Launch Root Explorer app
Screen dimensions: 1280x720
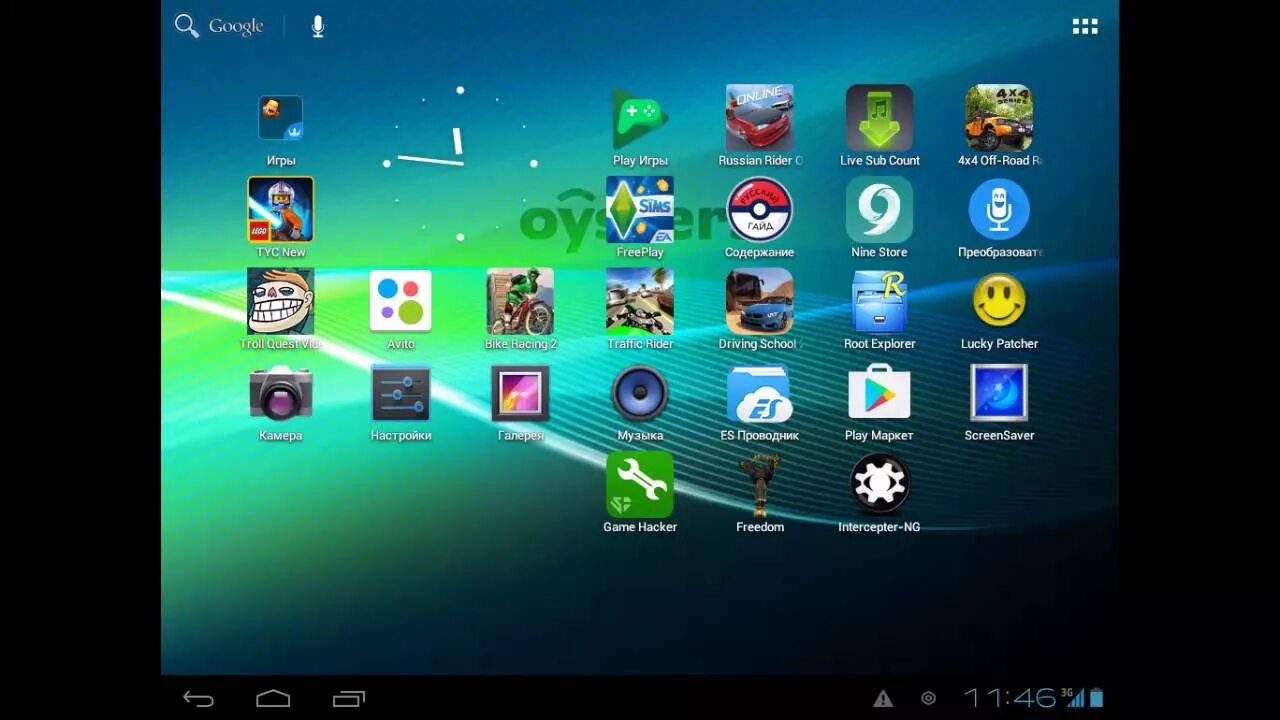tap(879, 301)
